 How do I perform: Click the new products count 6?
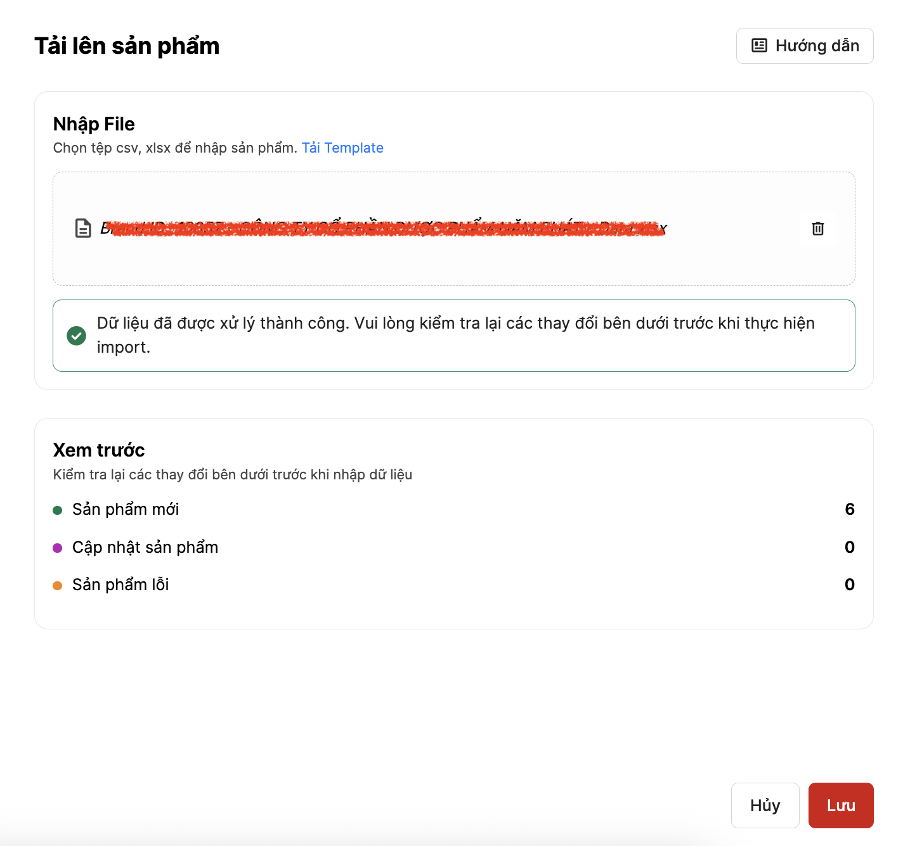click(849, 510)
